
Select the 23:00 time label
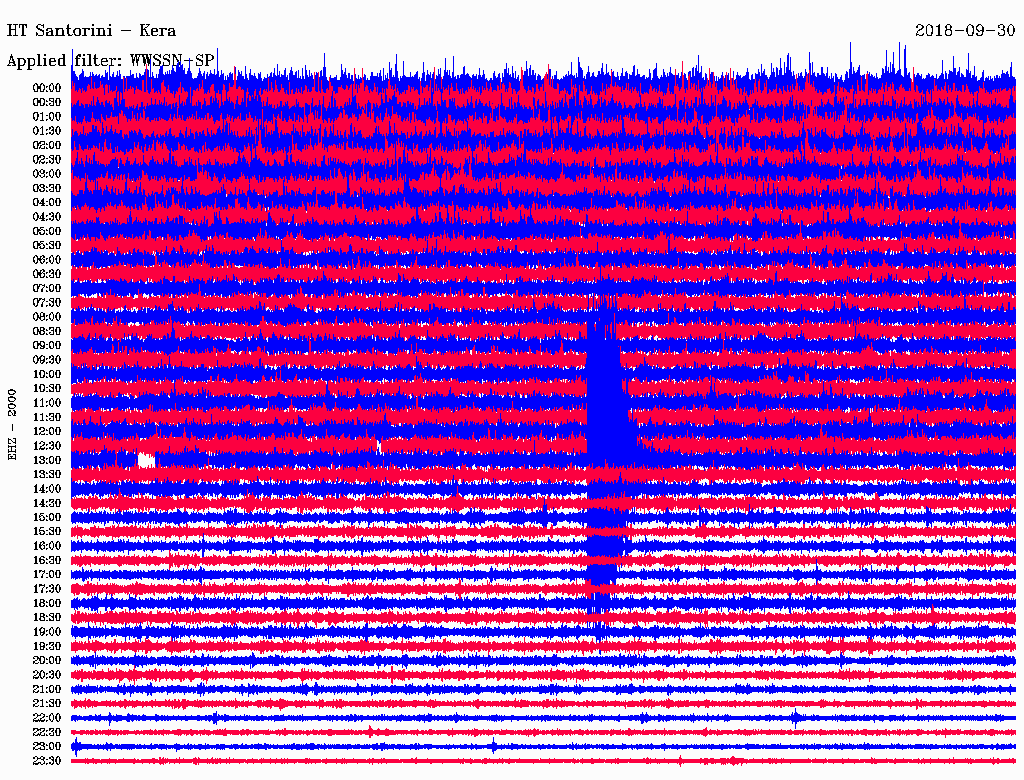(47, 747)
